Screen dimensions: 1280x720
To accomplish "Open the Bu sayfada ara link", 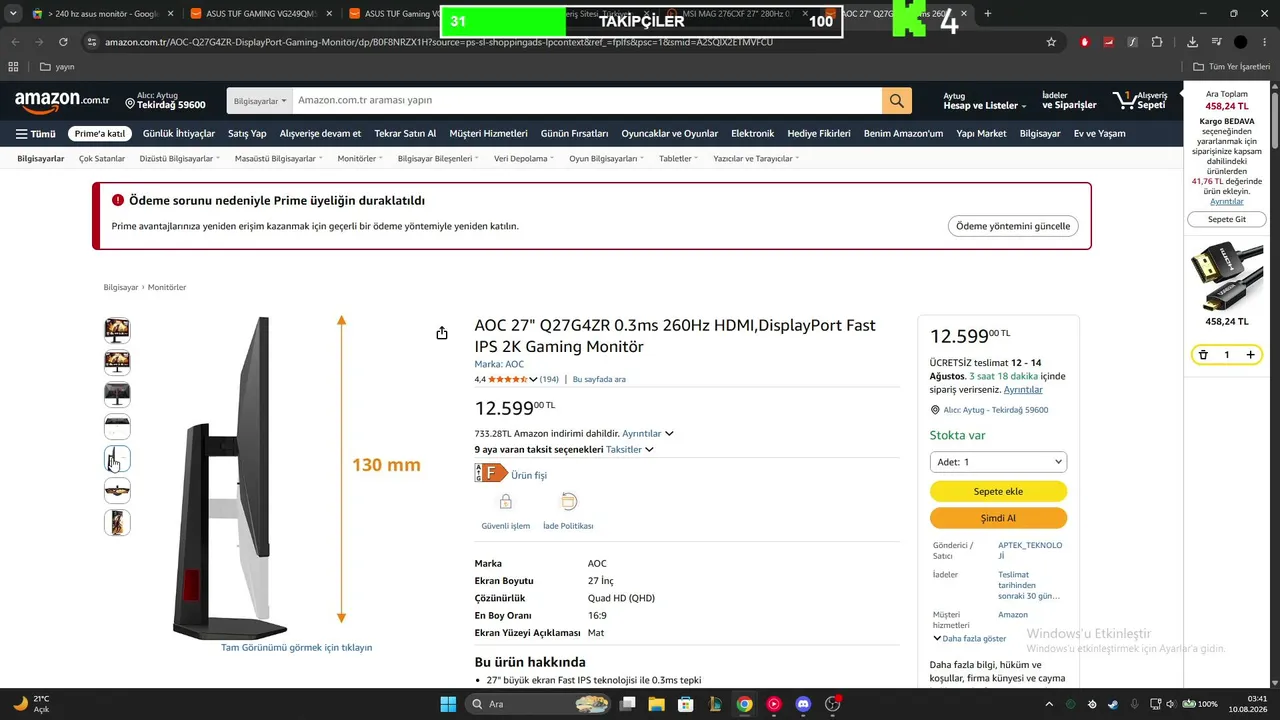I will click(x=599, y=380).
